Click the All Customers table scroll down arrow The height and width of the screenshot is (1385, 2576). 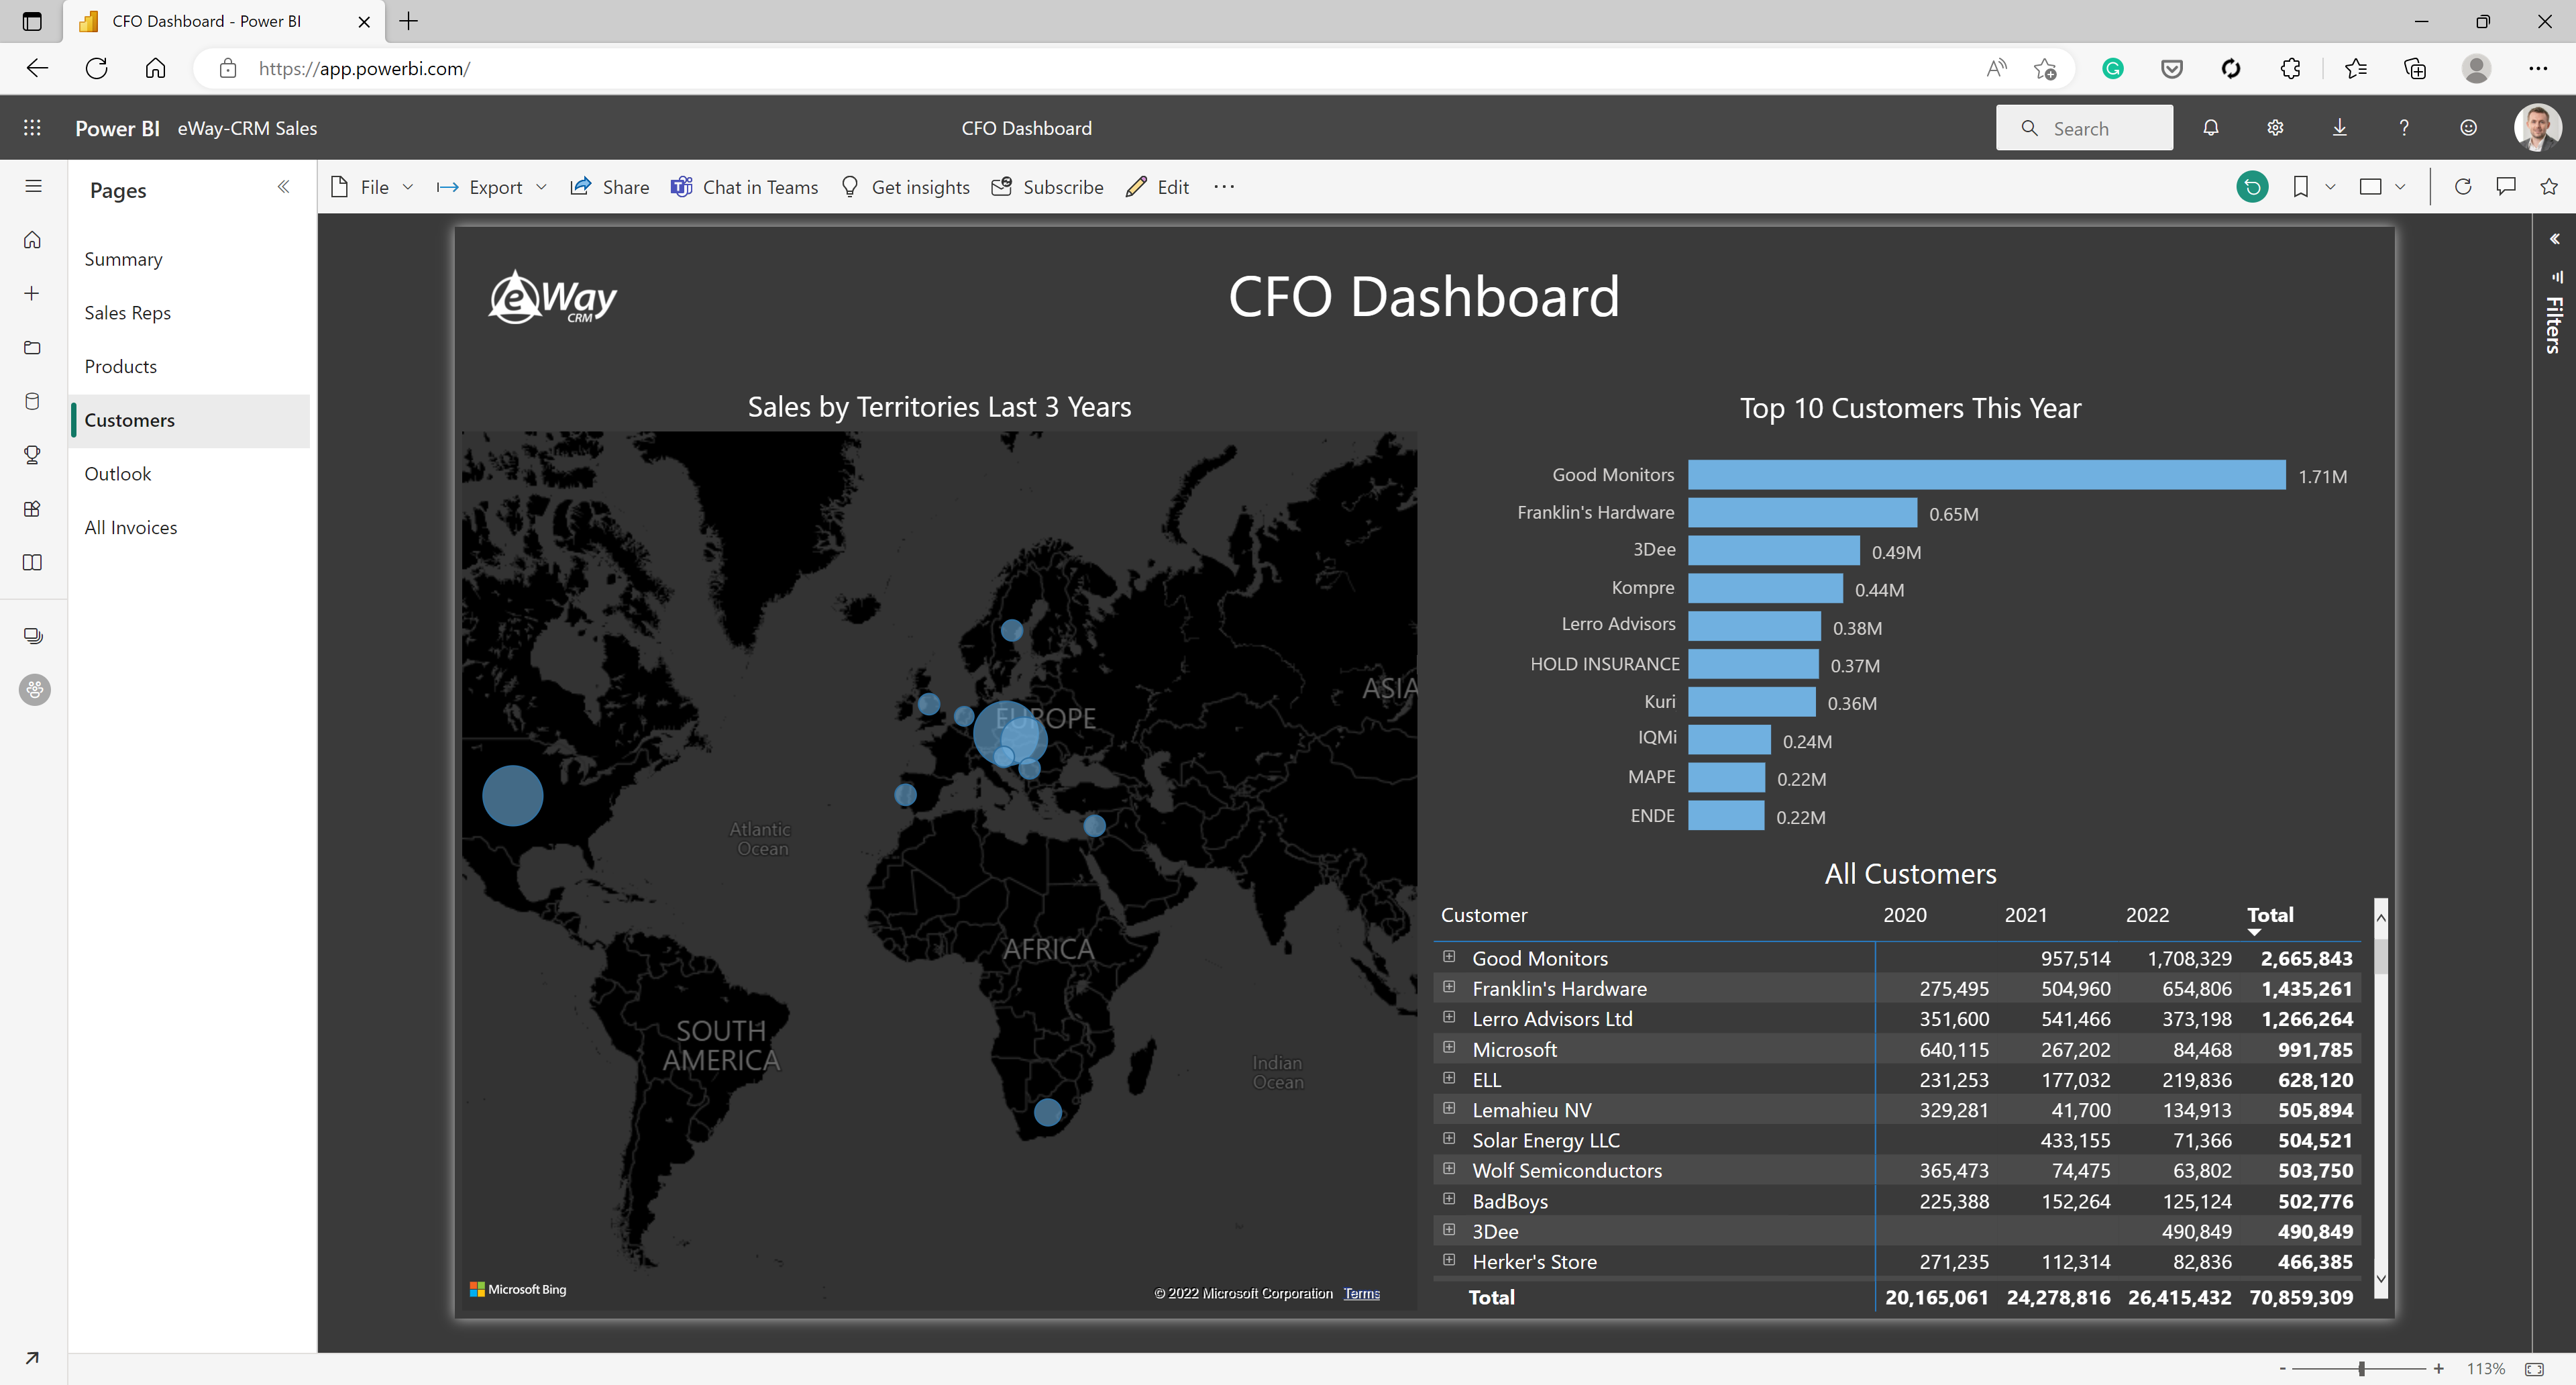tap(2381, 1279)
